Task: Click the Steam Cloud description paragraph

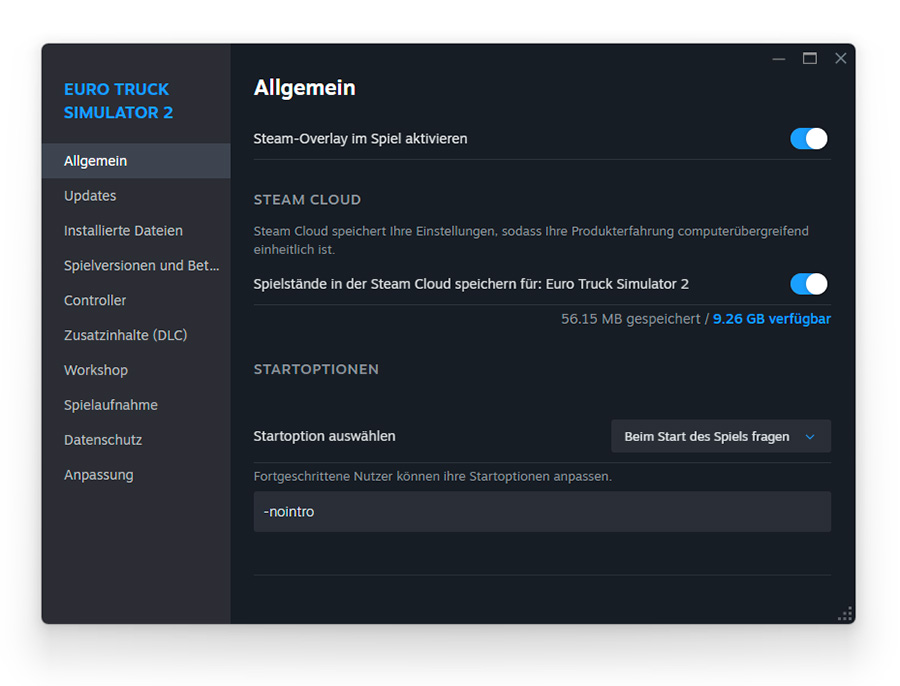Action: (531, 240)
